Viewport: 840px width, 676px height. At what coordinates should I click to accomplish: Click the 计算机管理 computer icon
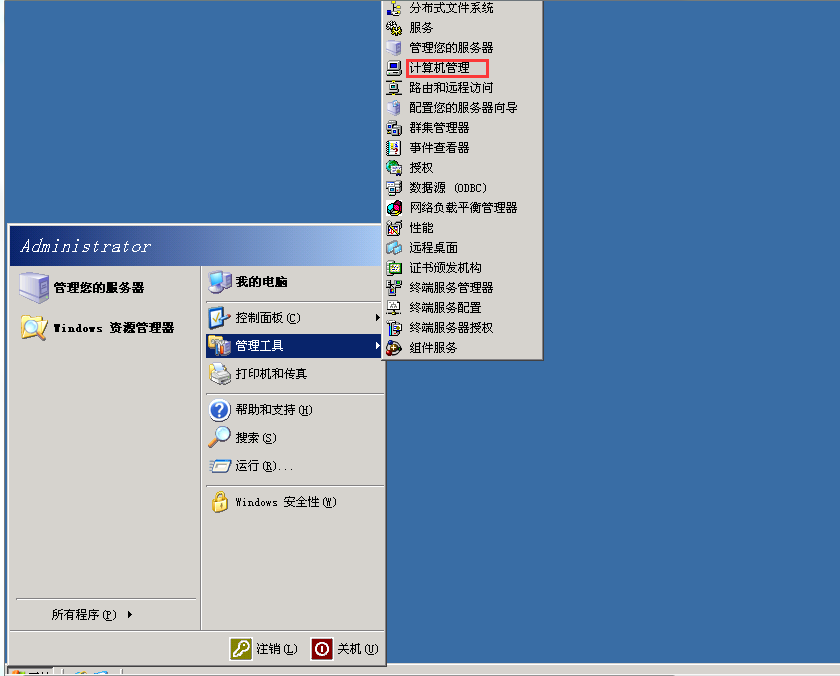pyautogui.click(x=394, y=68)
